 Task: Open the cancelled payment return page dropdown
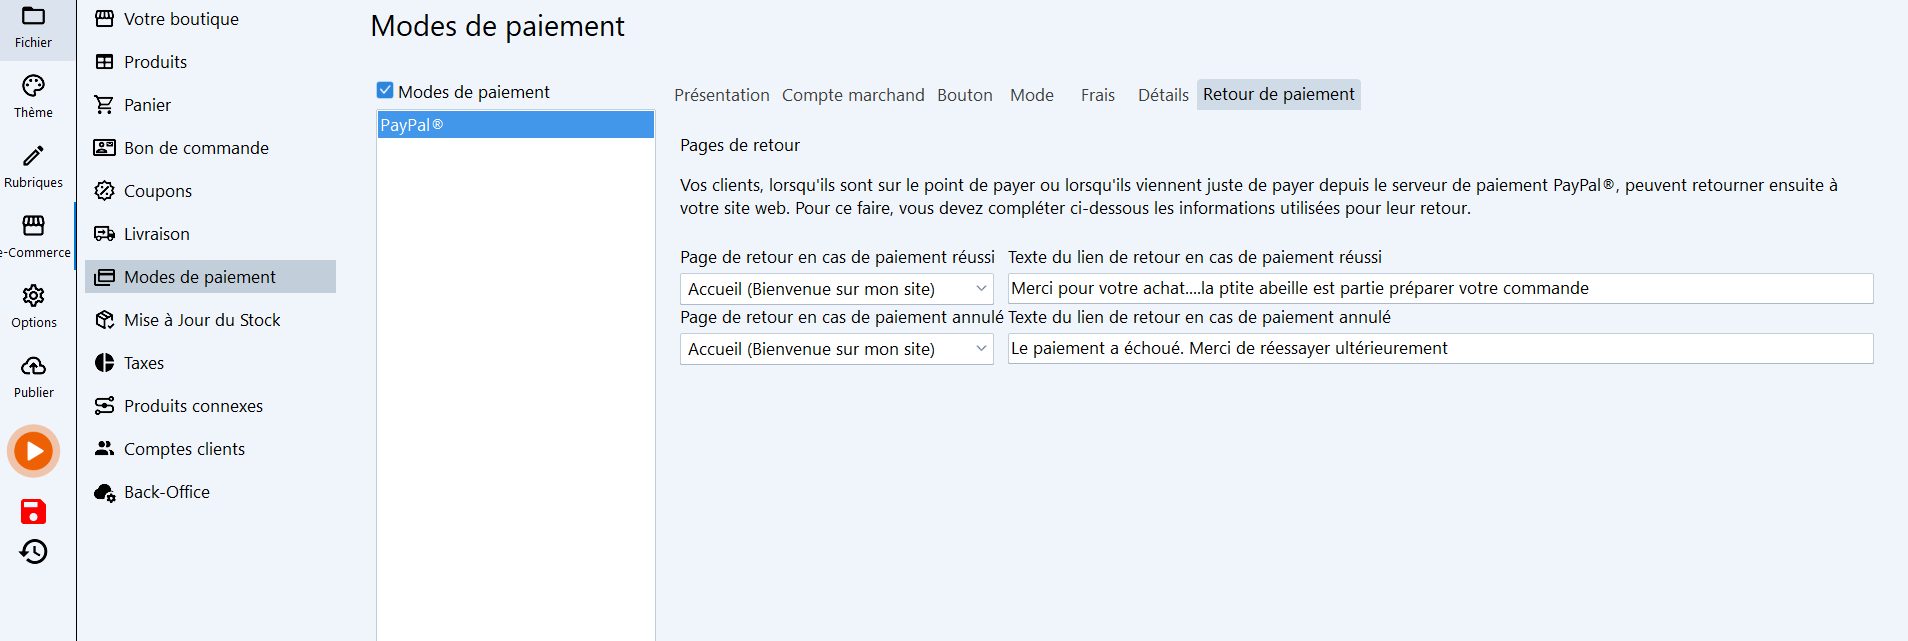pyautogui.click(x=836, y=349)
